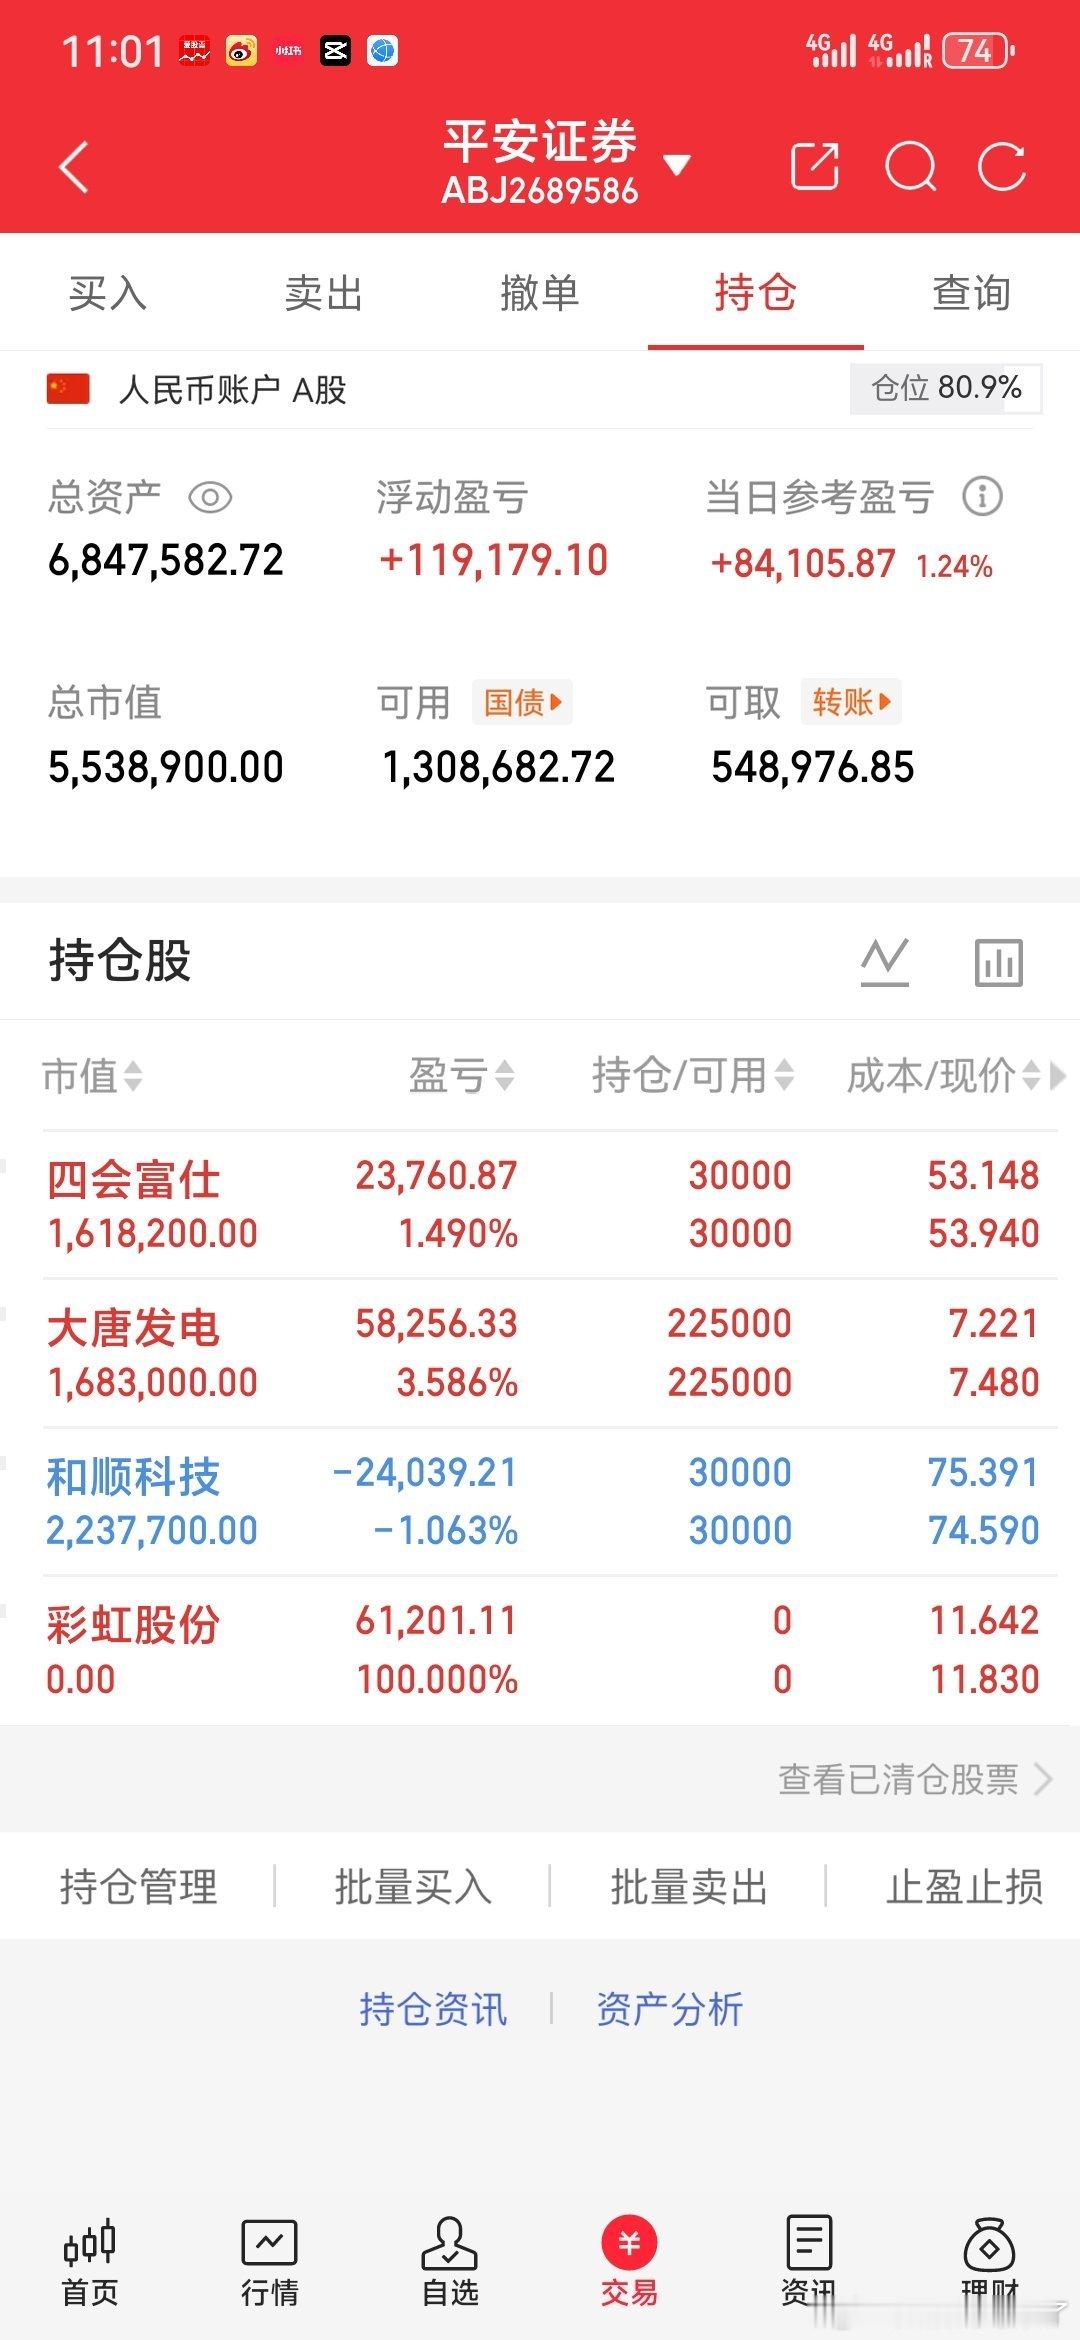Switch to the 买入 tab
The width and height of the screenshot is (1080, 2340).
coord(108,293)
